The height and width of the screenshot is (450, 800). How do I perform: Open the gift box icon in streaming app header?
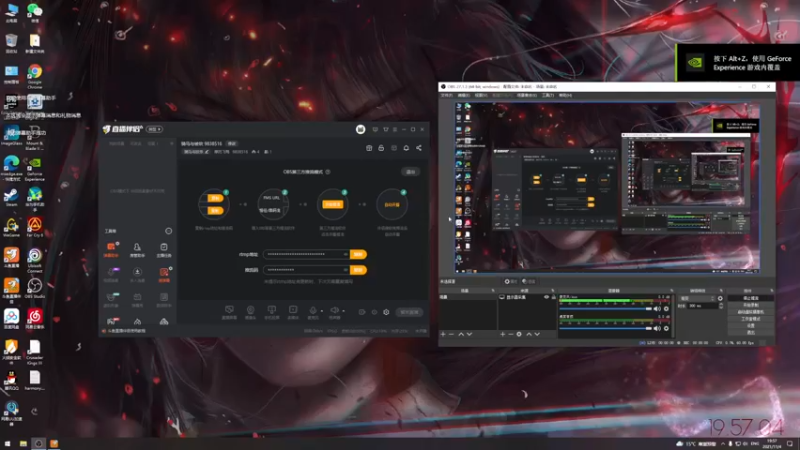(369, 148)
